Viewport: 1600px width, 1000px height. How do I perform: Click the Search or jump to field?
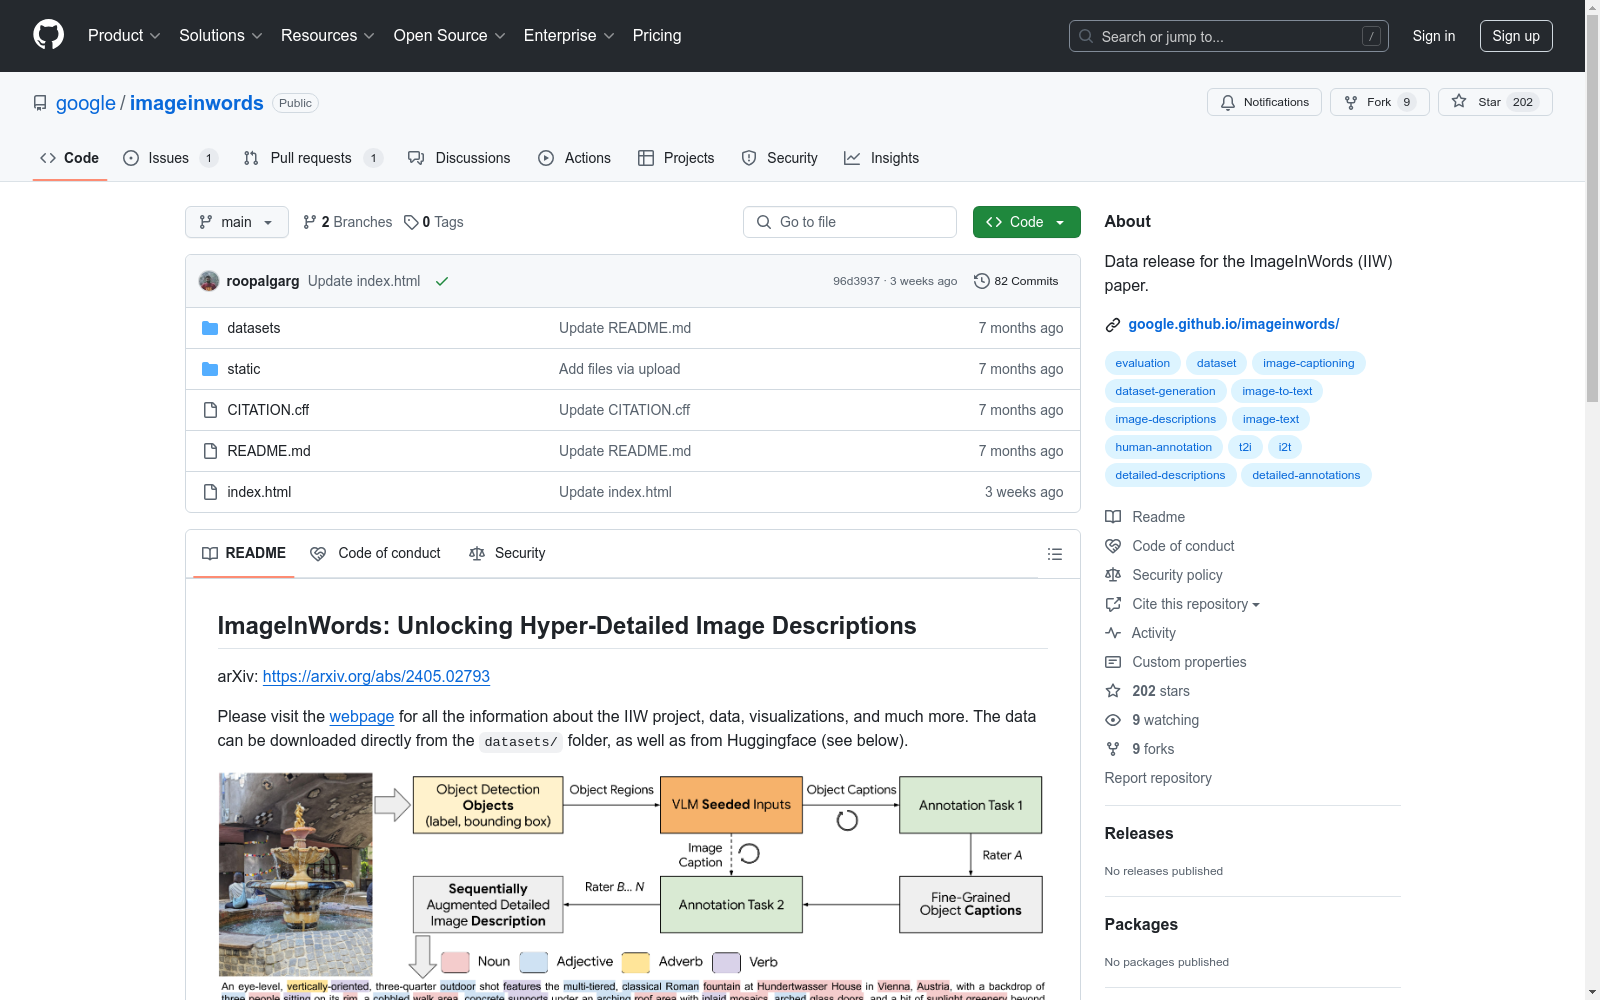click(1228, 36)
